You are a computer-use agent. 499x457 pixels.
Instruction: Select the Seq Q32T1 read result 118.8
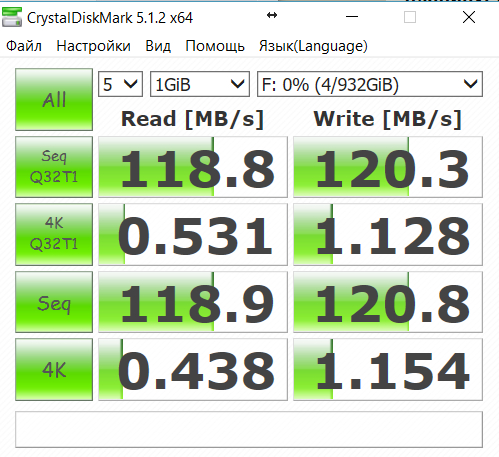(x=193, y=167)
